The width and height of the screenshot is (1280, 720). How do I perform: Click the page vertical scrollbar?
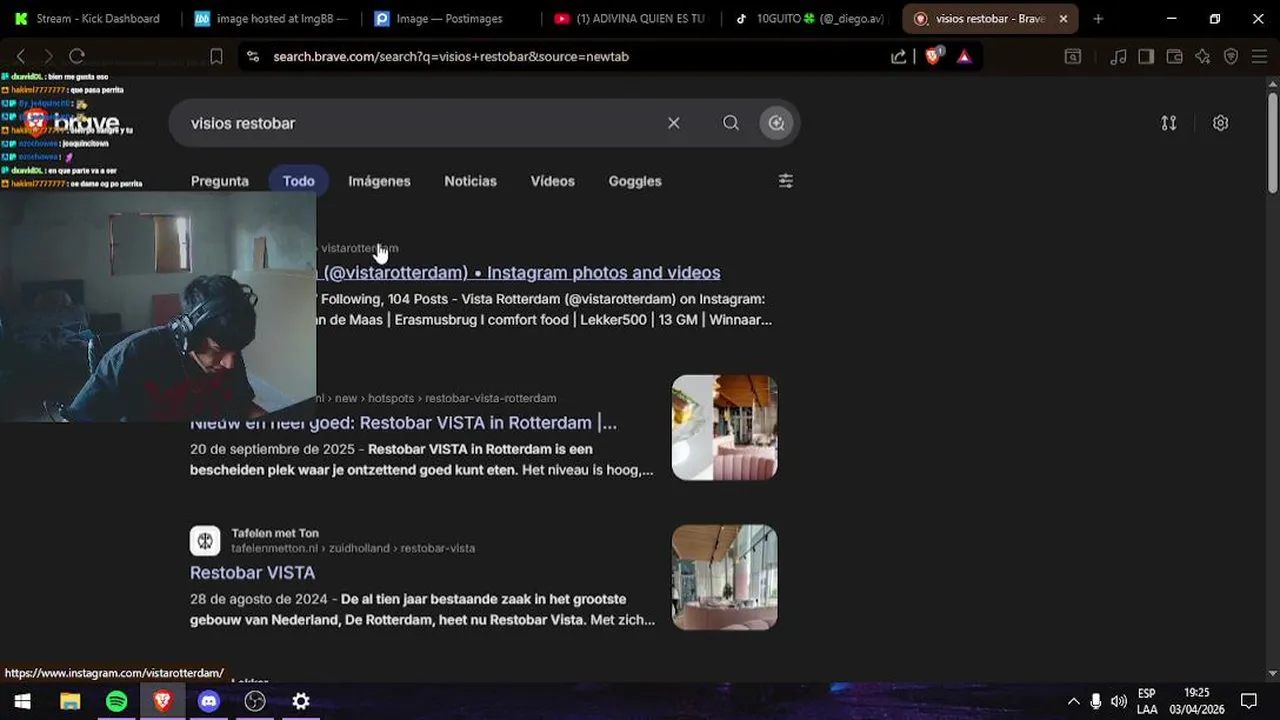pyautogui.click(x=1272, y=143)
